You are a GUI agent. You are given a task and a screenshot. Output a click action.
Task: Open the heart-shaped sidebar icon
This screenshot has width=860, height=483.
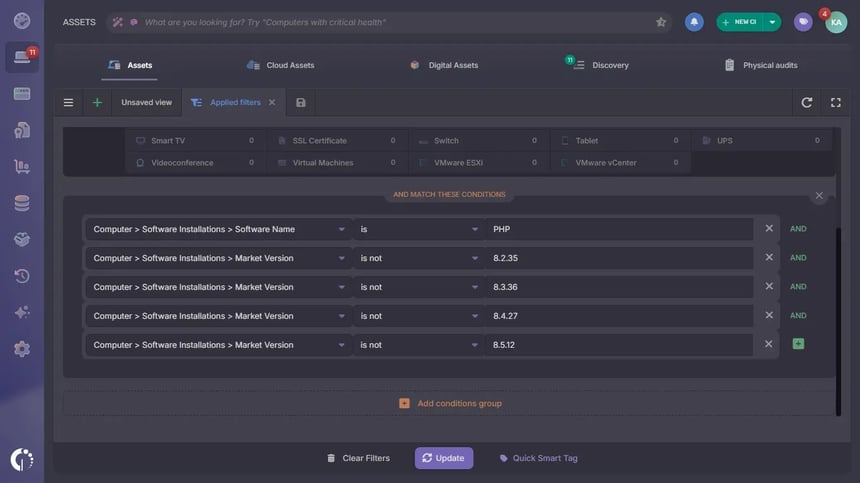[22, 240]
